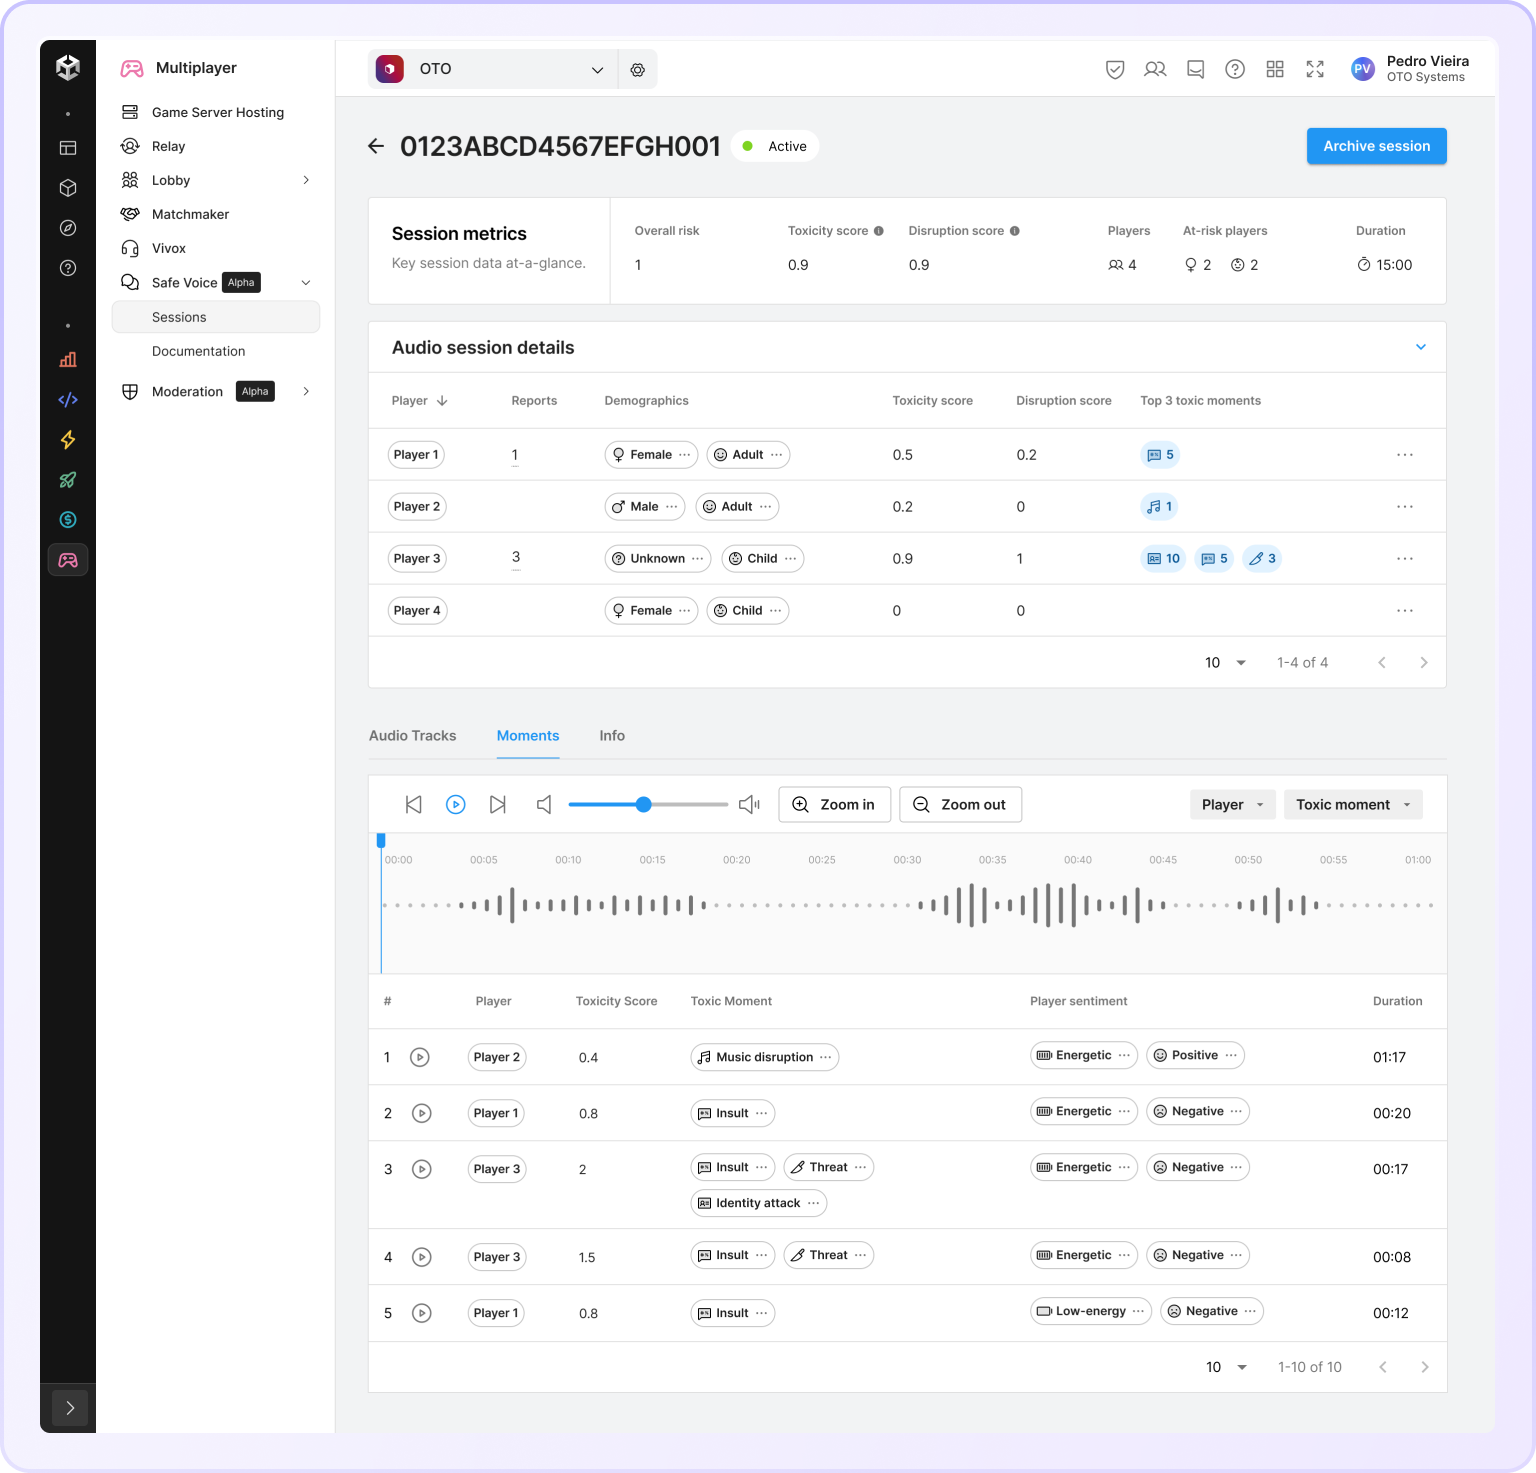Click the Archive session button

tap(1376, 146)
